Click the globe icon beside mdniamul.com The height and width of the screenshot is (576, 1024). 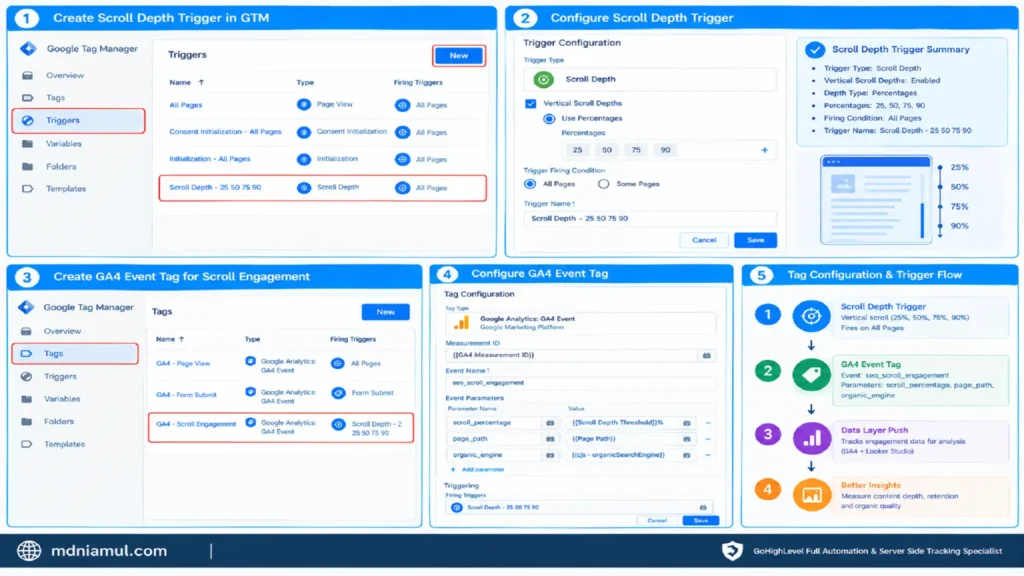tap(29, 551)
